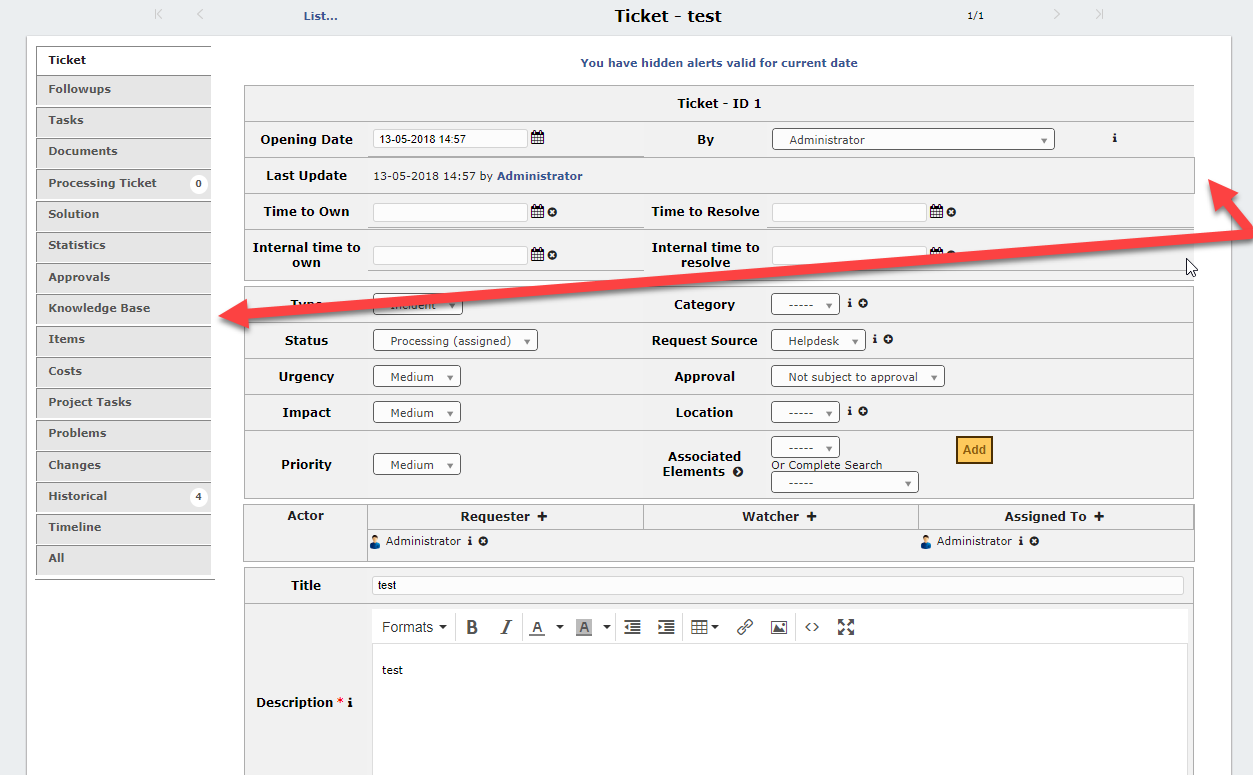Viewport: 1253px width, 775px height.
Task: Clear the Time to Resolve field
Action: click(x=950, y=211)
